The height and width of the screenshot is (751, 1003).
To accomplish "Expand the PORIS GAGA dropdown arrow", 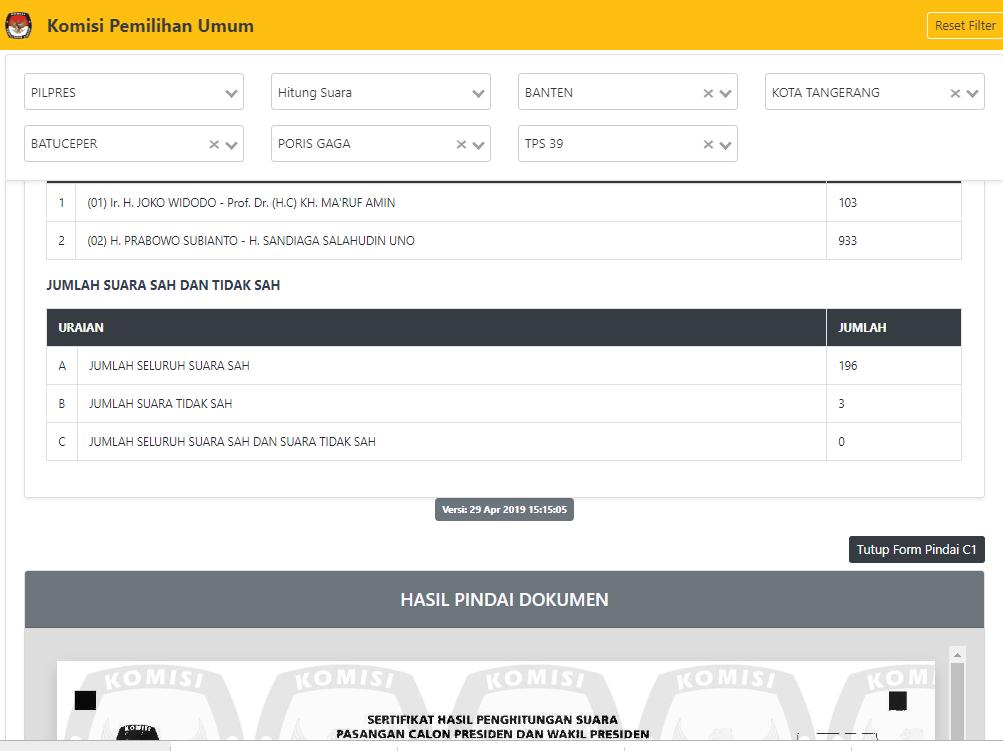I will coord(478,145).
